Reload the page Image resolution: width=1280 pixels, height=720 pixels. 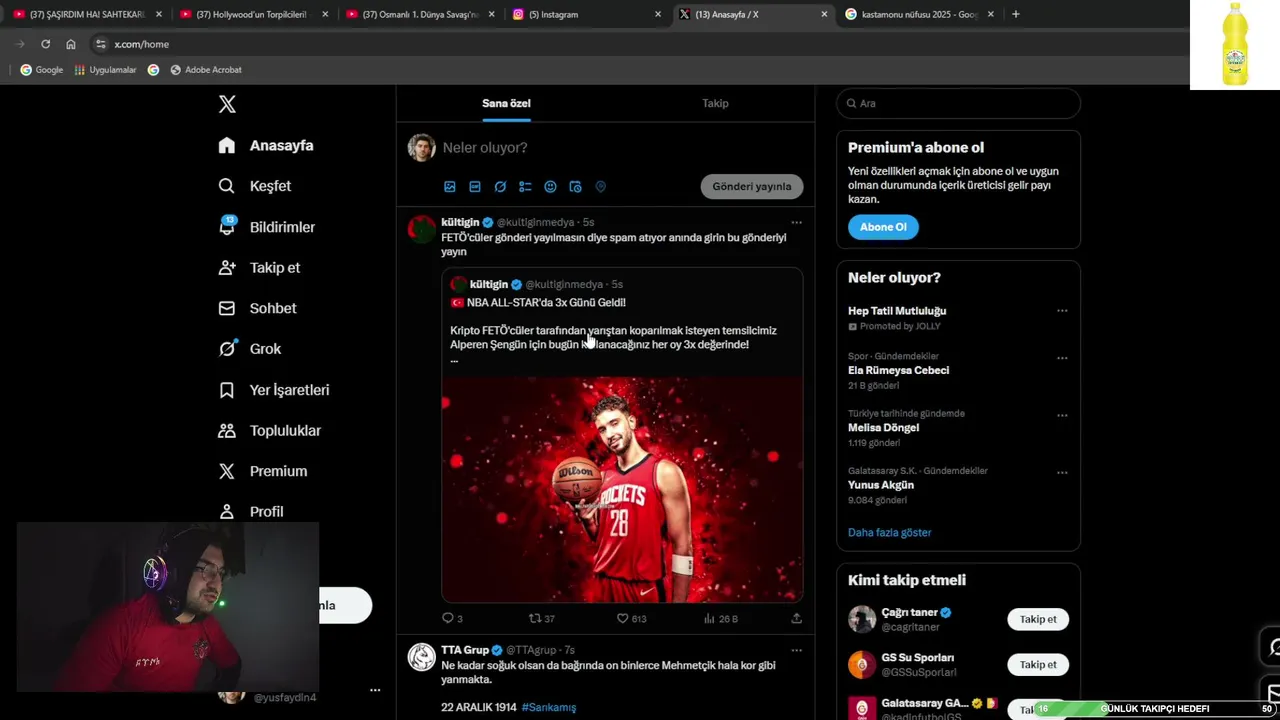point(45,44)
